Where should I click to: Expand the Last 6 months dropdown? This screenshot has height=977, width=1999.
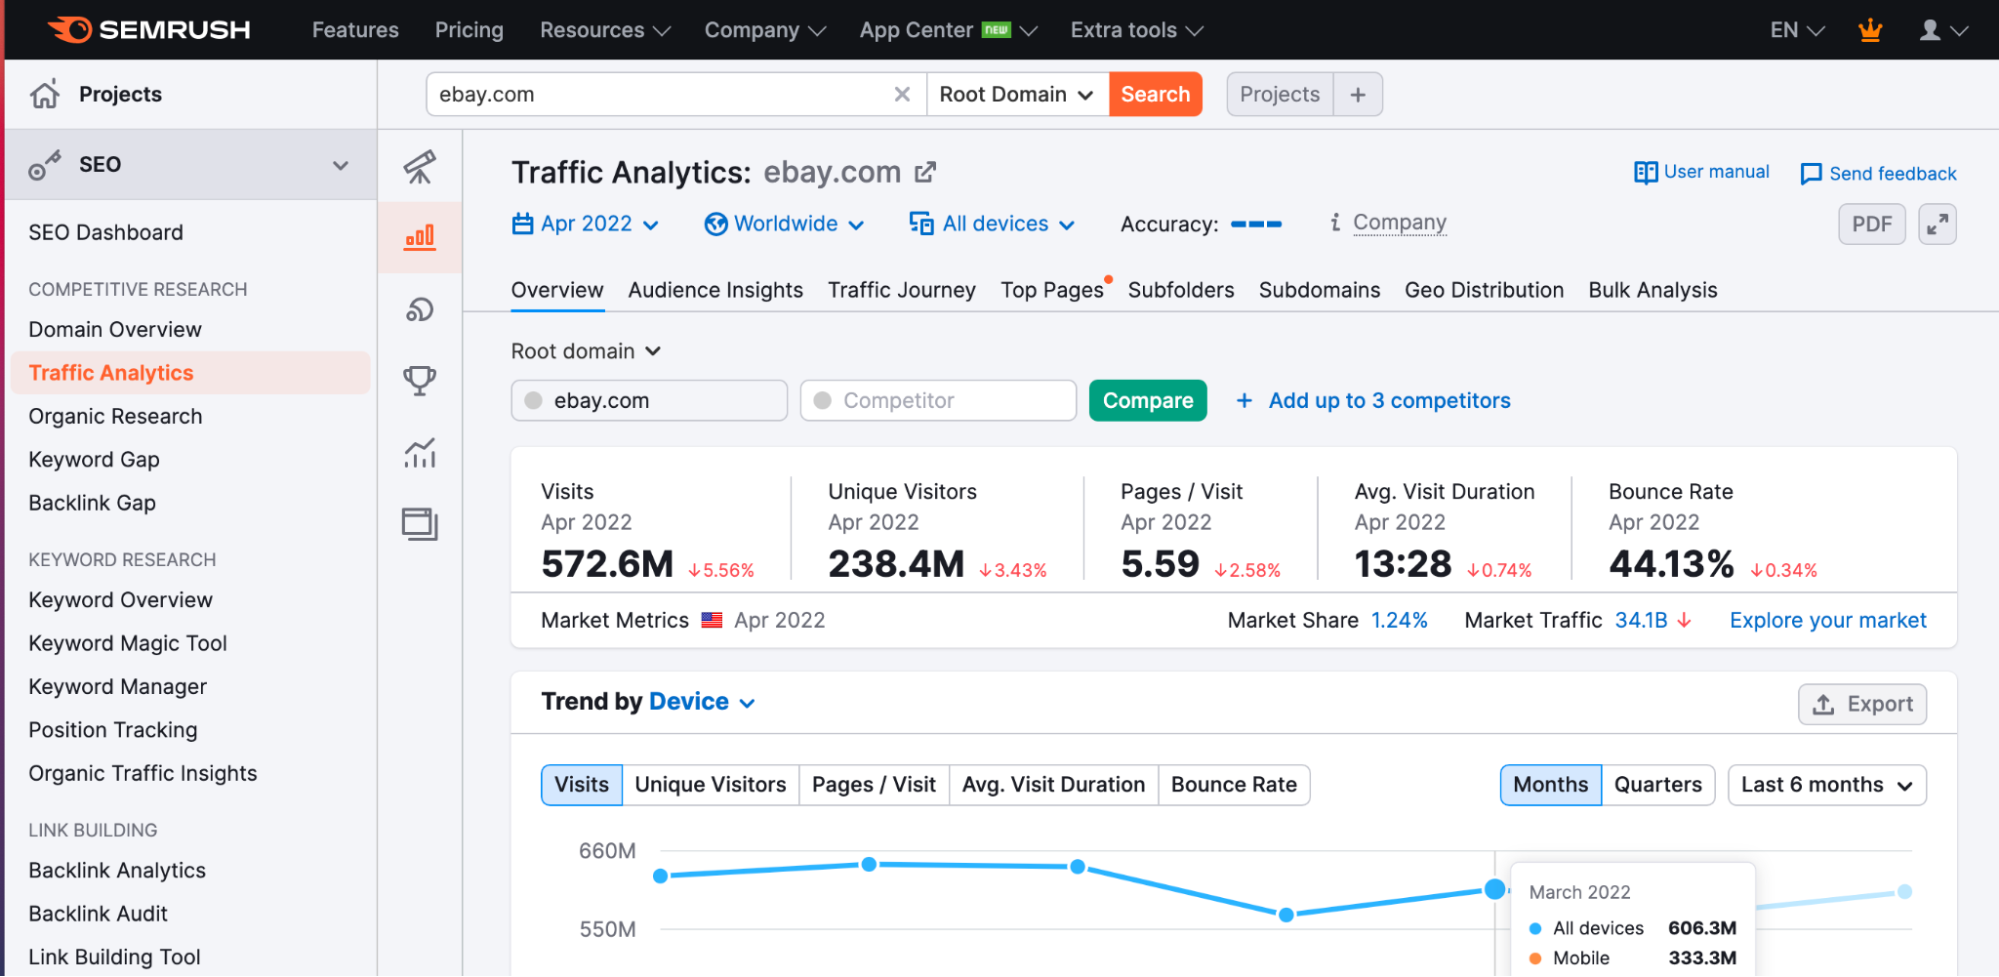(x=1826, y=785)
